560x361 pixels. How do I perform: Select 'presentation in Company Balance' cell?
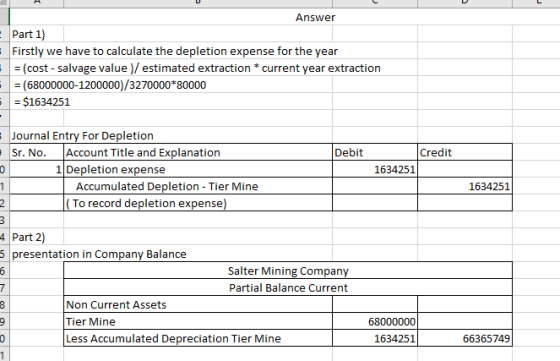click(99, 254)
